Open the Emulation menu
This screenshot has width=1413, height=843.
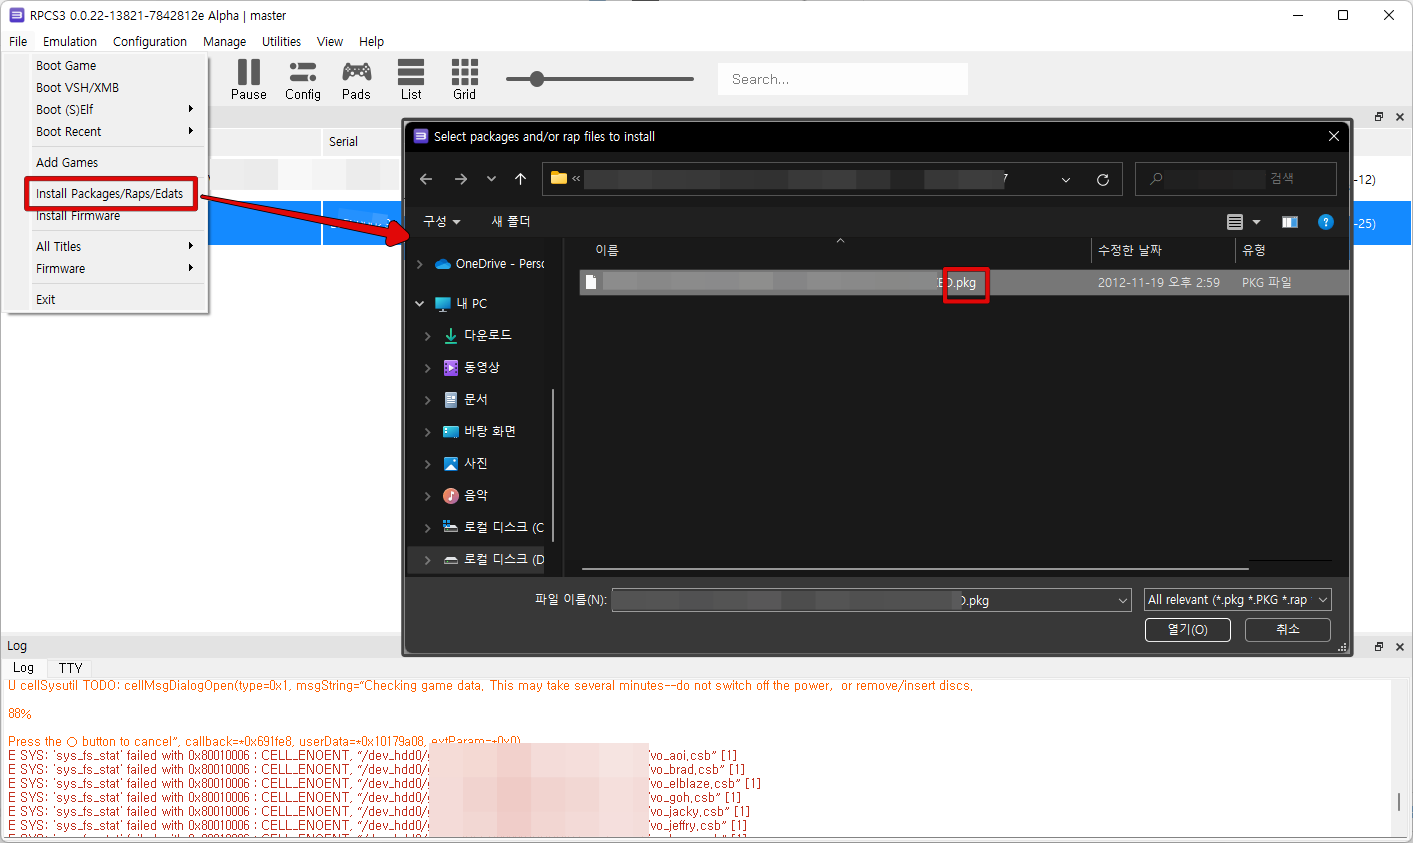pos(70,42)
